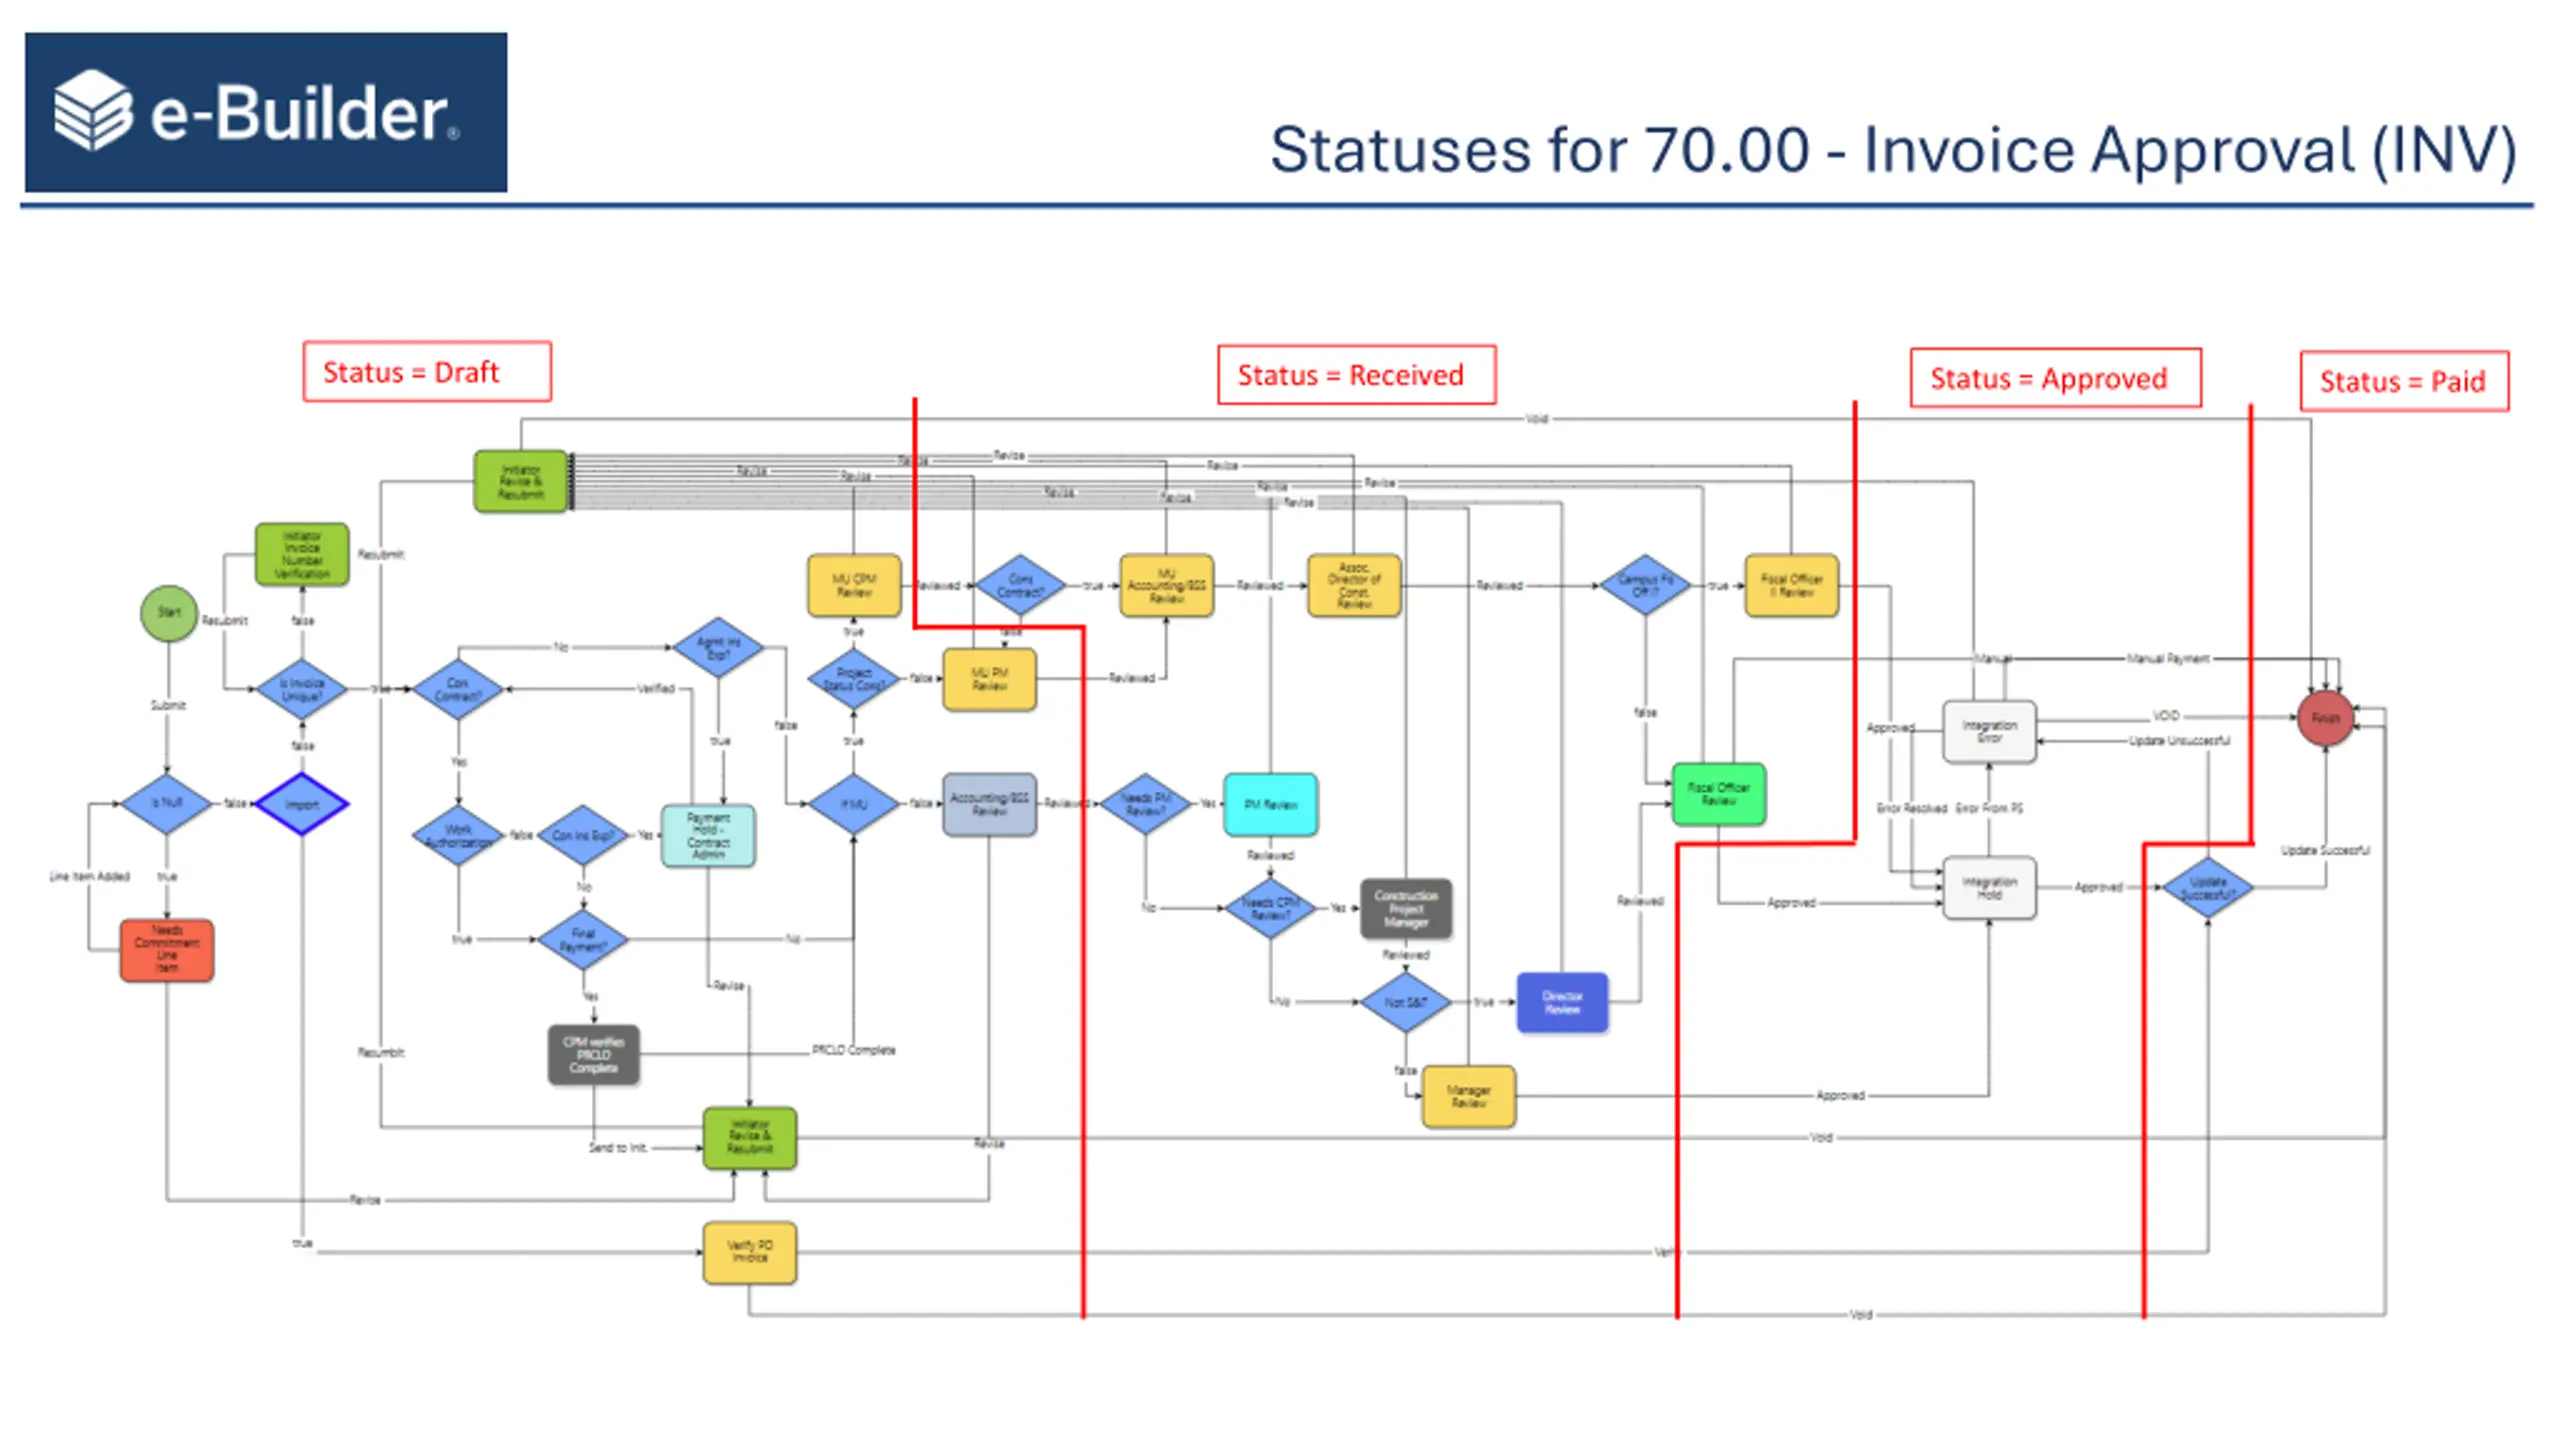Click the 'Error Resolved' arrow label
This screenshot has width=2560, height=1440.
[1911, 808]
